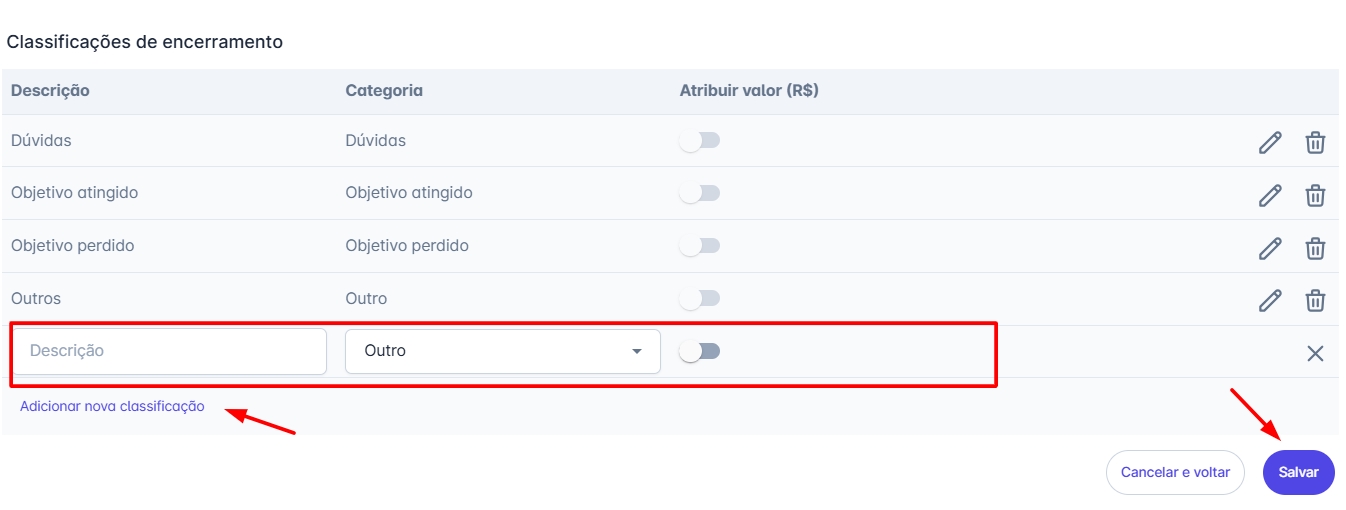Click Adicionar nova classificação link
1346x510 pixels.
tap(112, 406)
